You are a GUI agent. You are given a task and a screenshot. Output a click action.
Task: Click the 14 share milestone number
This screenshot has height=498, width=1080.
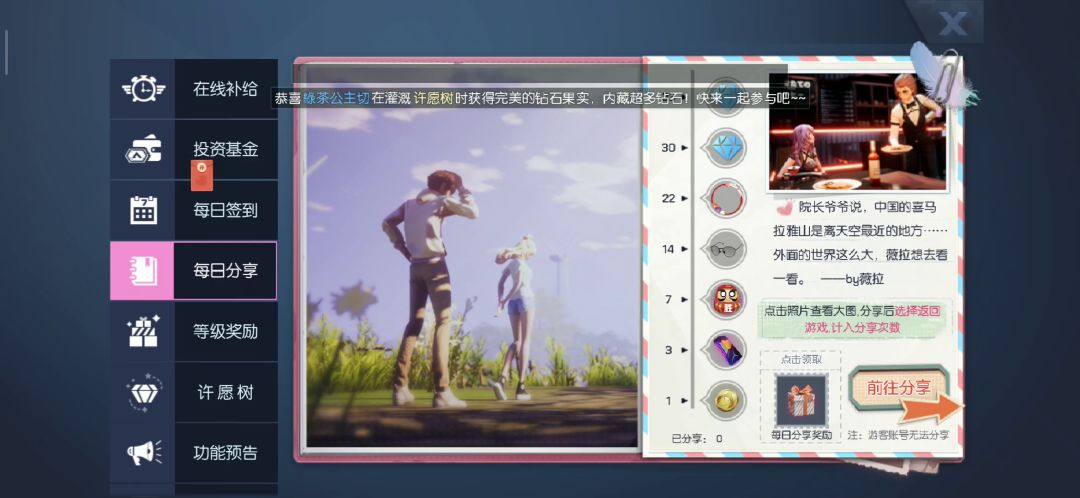point(668,249)
